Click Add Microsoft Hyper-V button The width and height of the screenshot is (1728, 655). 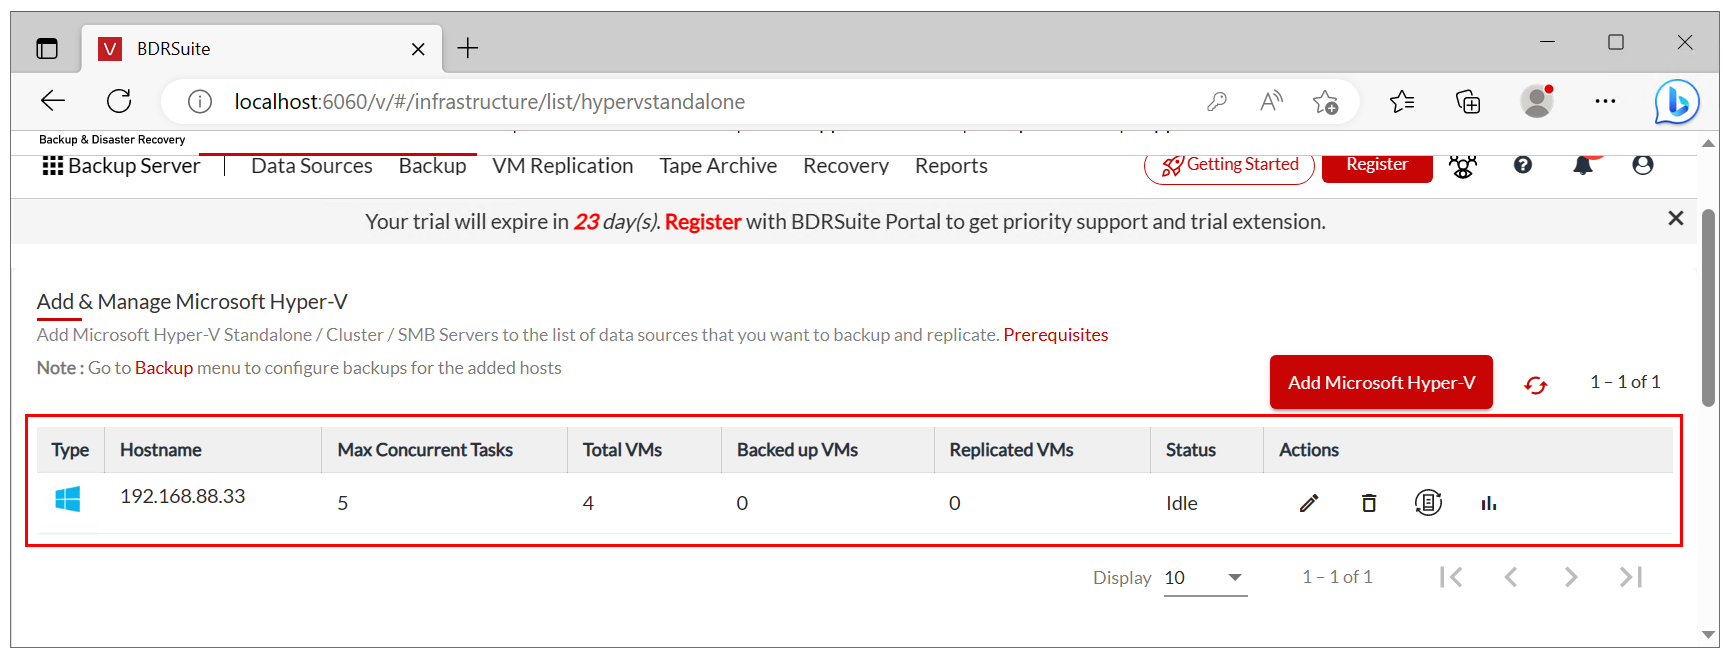1381,382
